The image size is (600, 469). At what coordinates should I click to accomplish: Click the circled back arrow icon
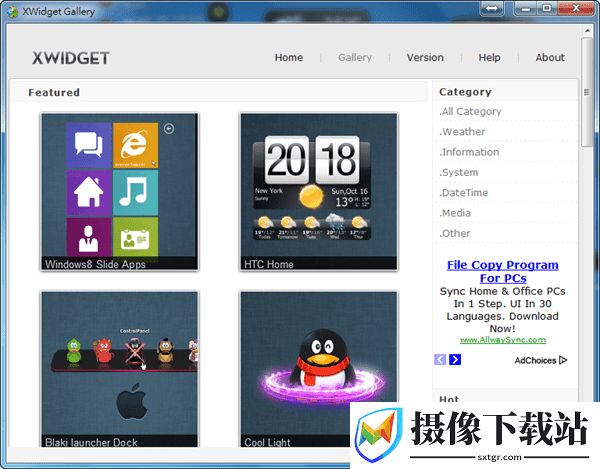pos(169,129)
